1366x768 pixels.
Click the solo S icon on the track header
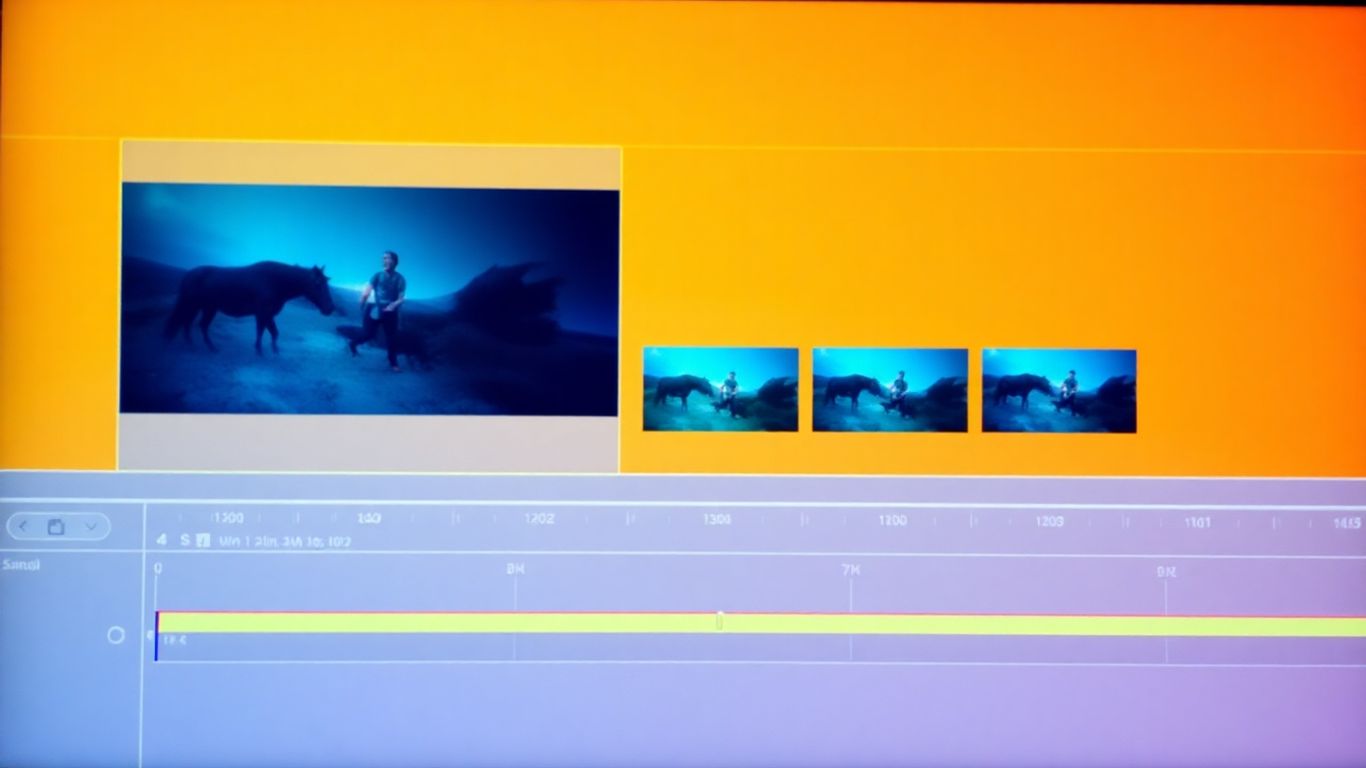[185, 539]
